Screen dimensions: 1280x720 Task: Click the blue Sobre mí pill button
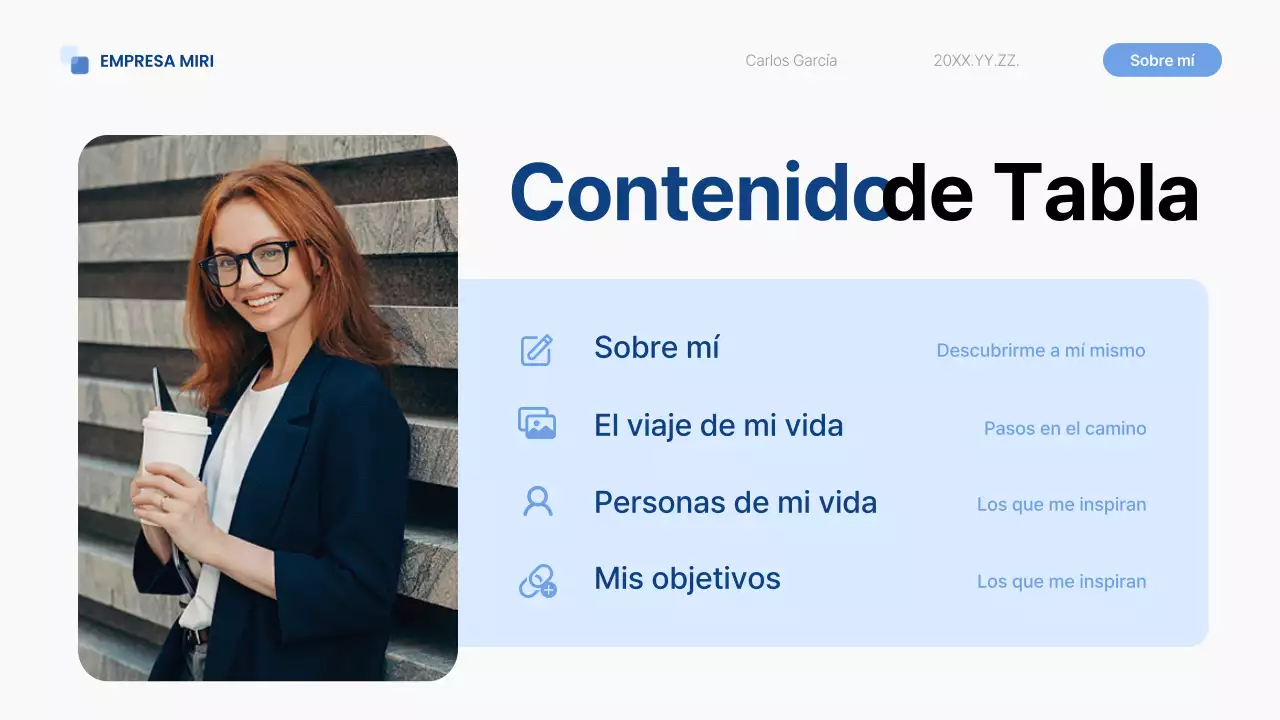[1162, 60]
